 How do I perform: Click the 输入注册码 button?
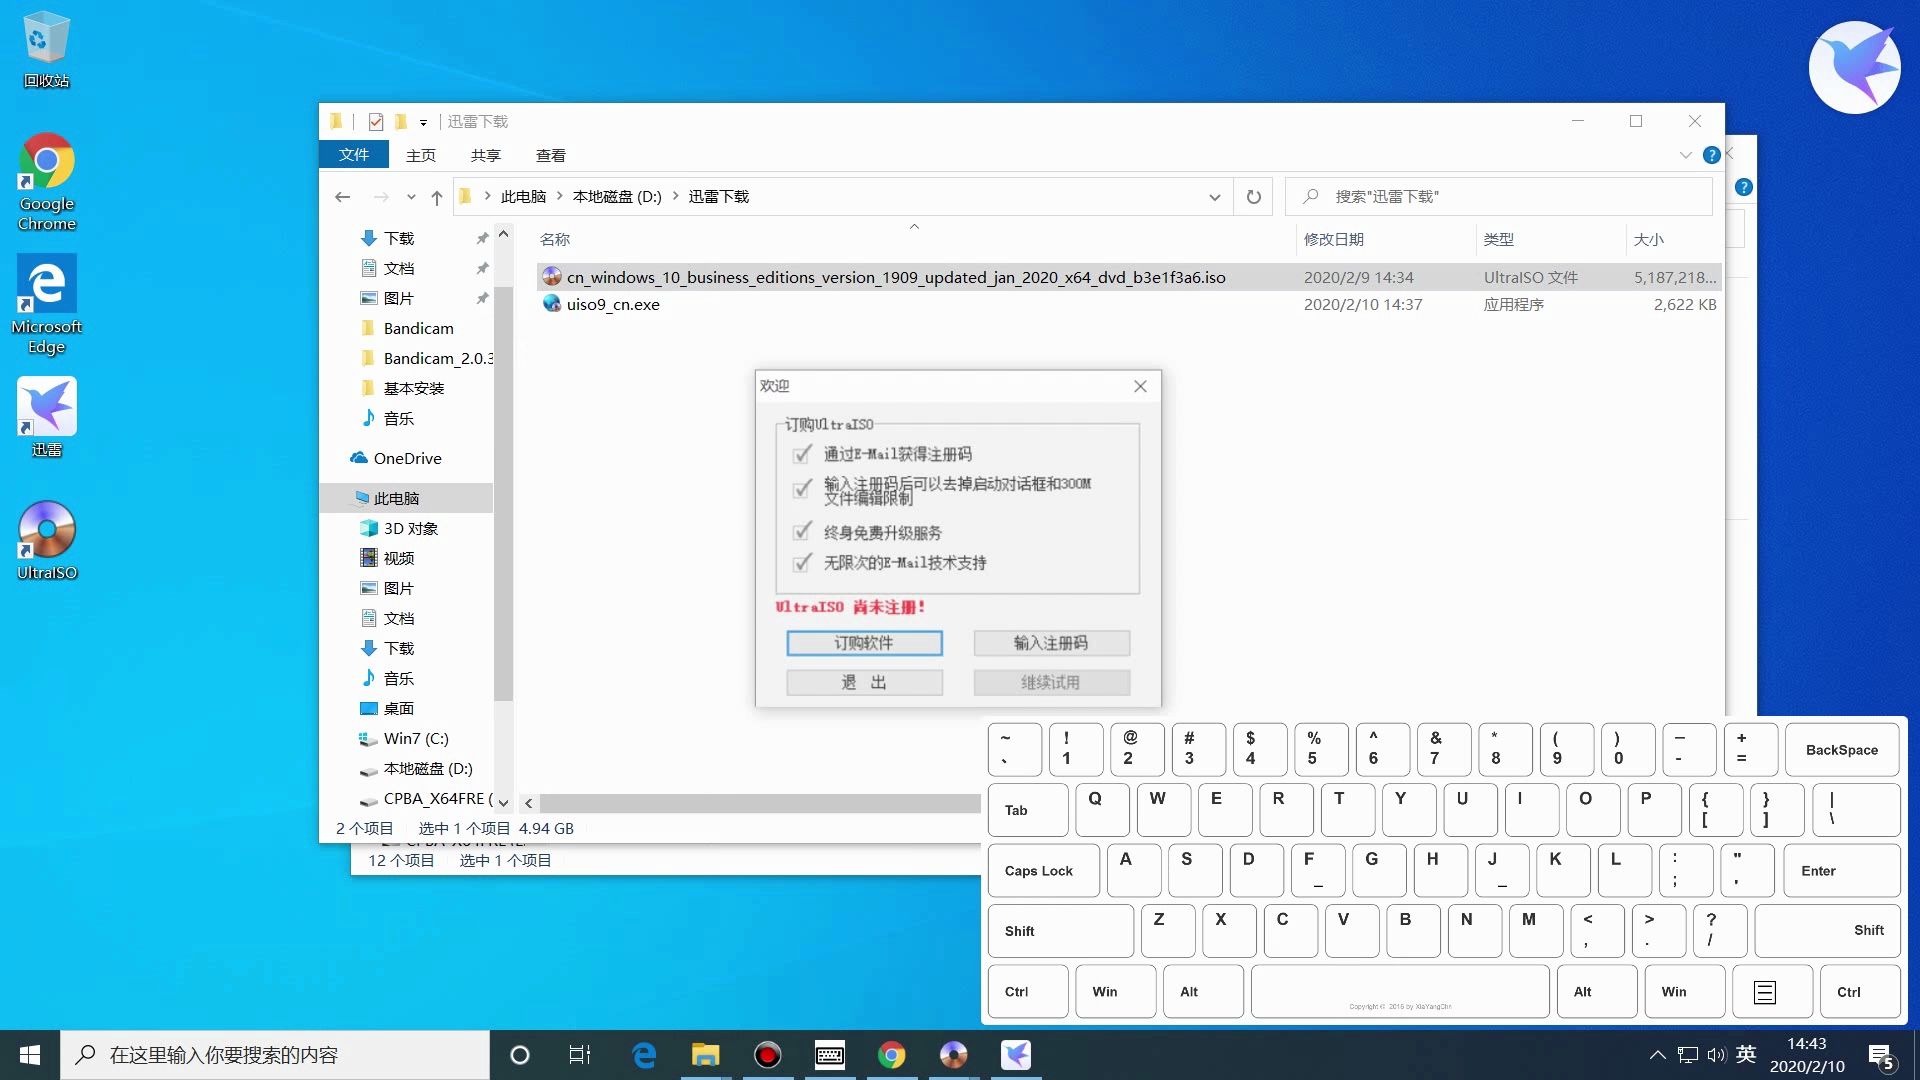click(x=1051, y=643)
